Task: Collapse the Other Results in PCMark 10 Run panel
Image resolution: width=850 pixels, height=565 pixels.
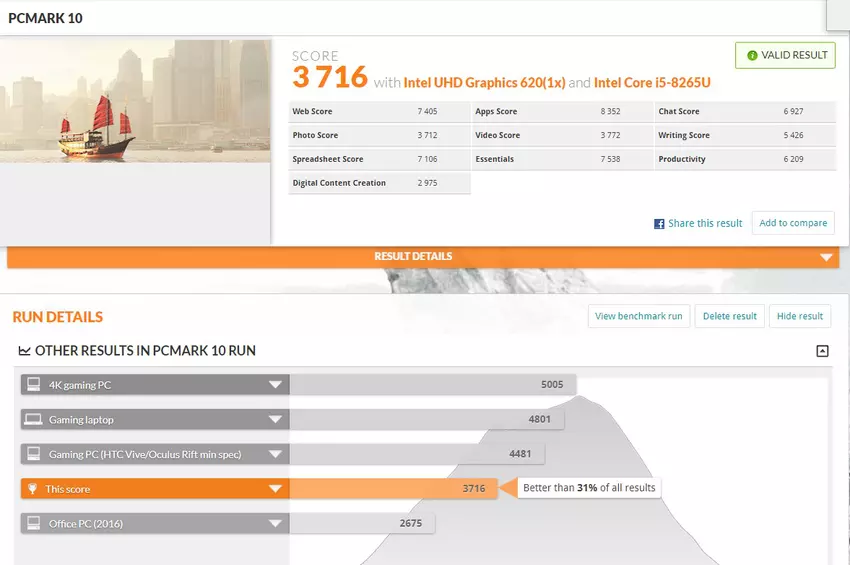Action: tap(822, 351)
